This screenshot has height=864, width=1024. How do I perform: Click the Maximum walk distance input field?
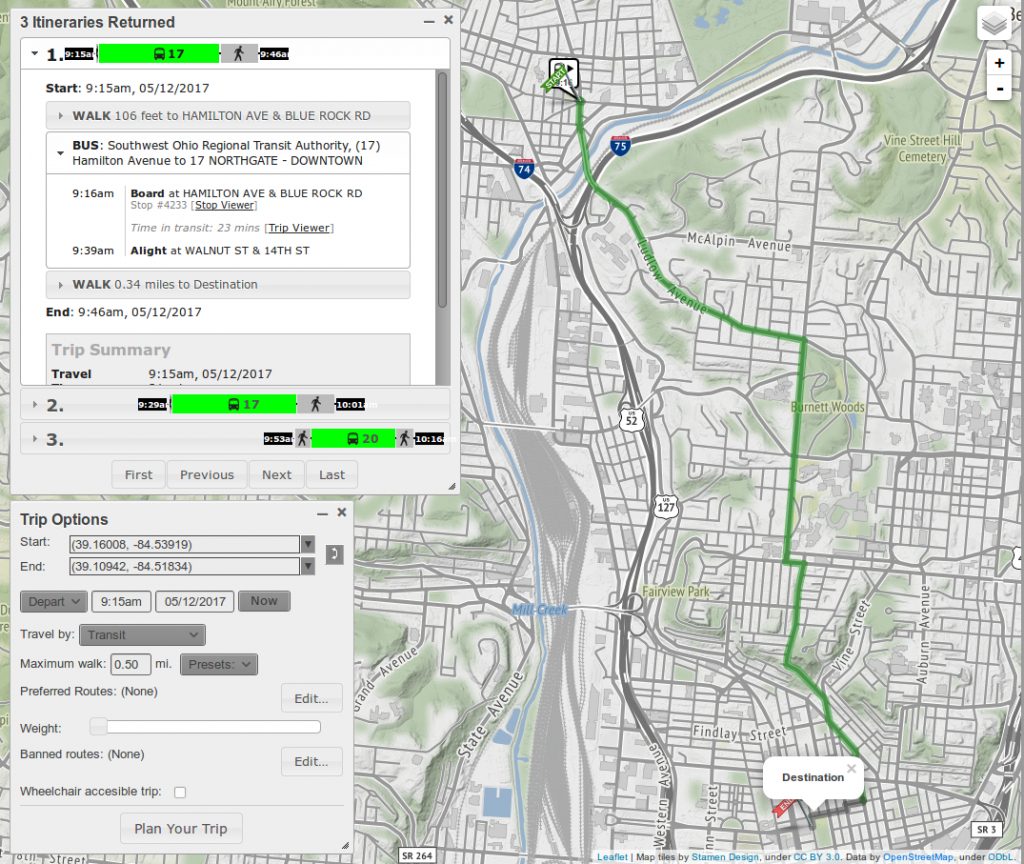coord(130,663)
